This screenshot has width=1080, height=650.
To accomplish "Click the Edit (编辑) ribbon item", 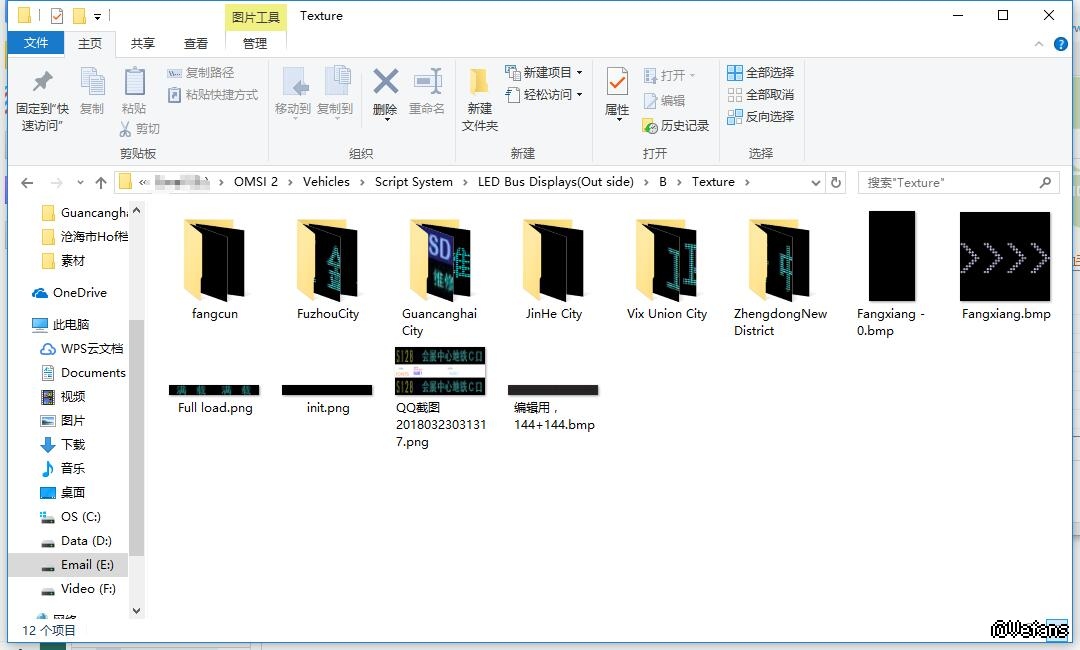I will [664, 101].
